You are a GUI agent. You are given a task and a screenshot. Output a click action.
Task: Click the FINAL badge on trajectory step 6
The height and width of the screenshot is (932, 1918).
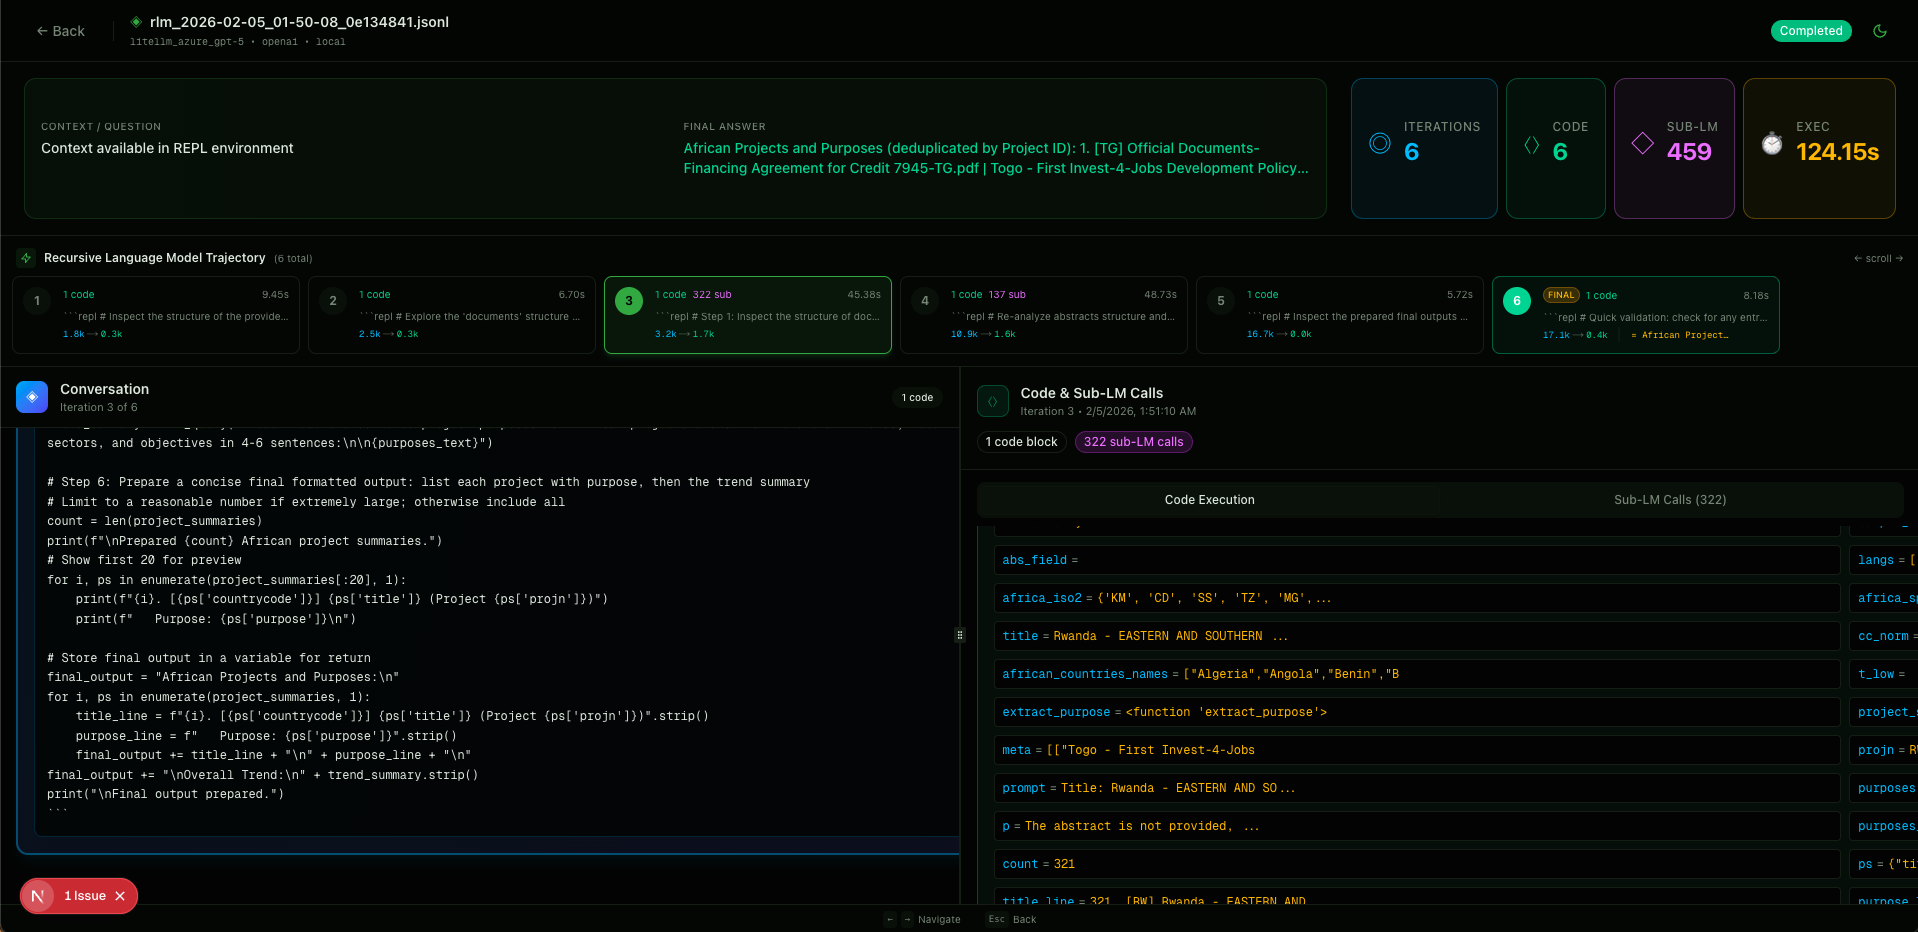click(x=1560, y=295)
